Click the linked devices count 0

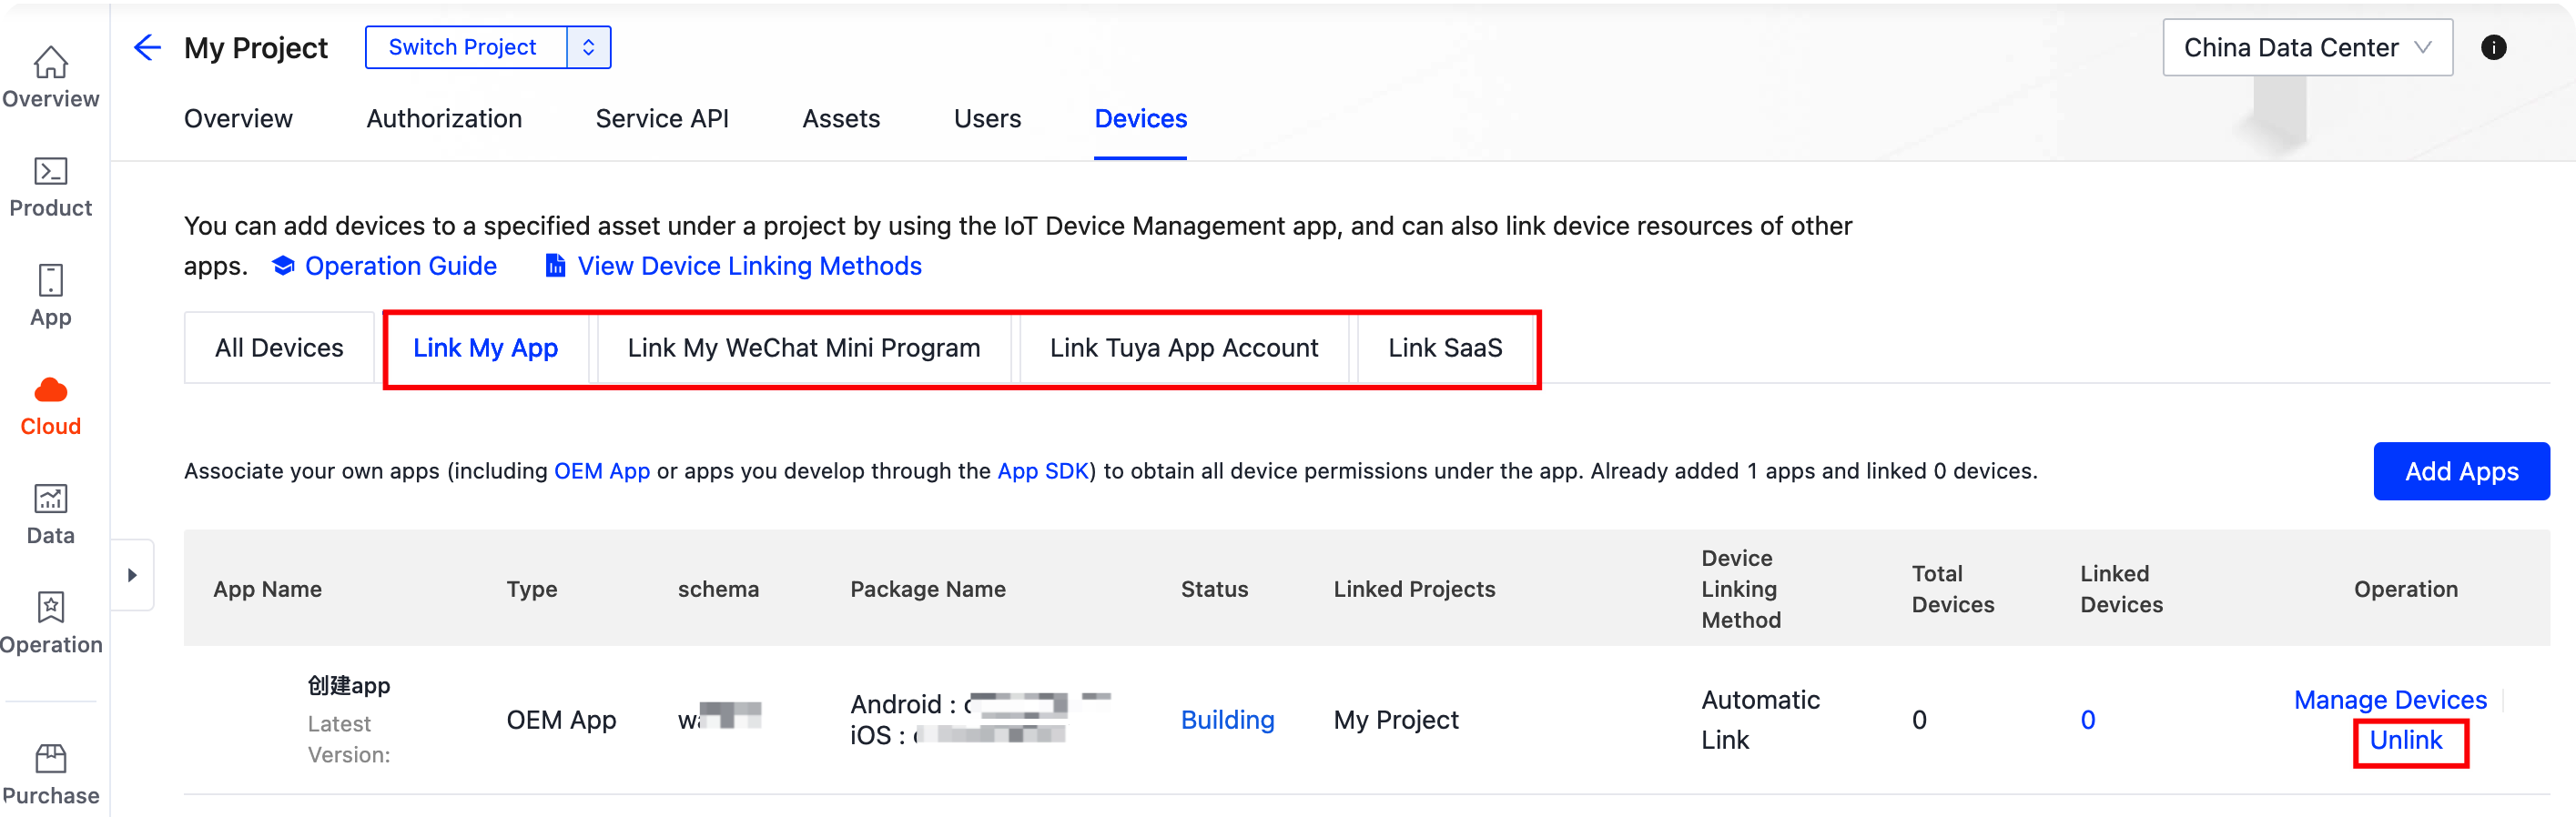2087,720
